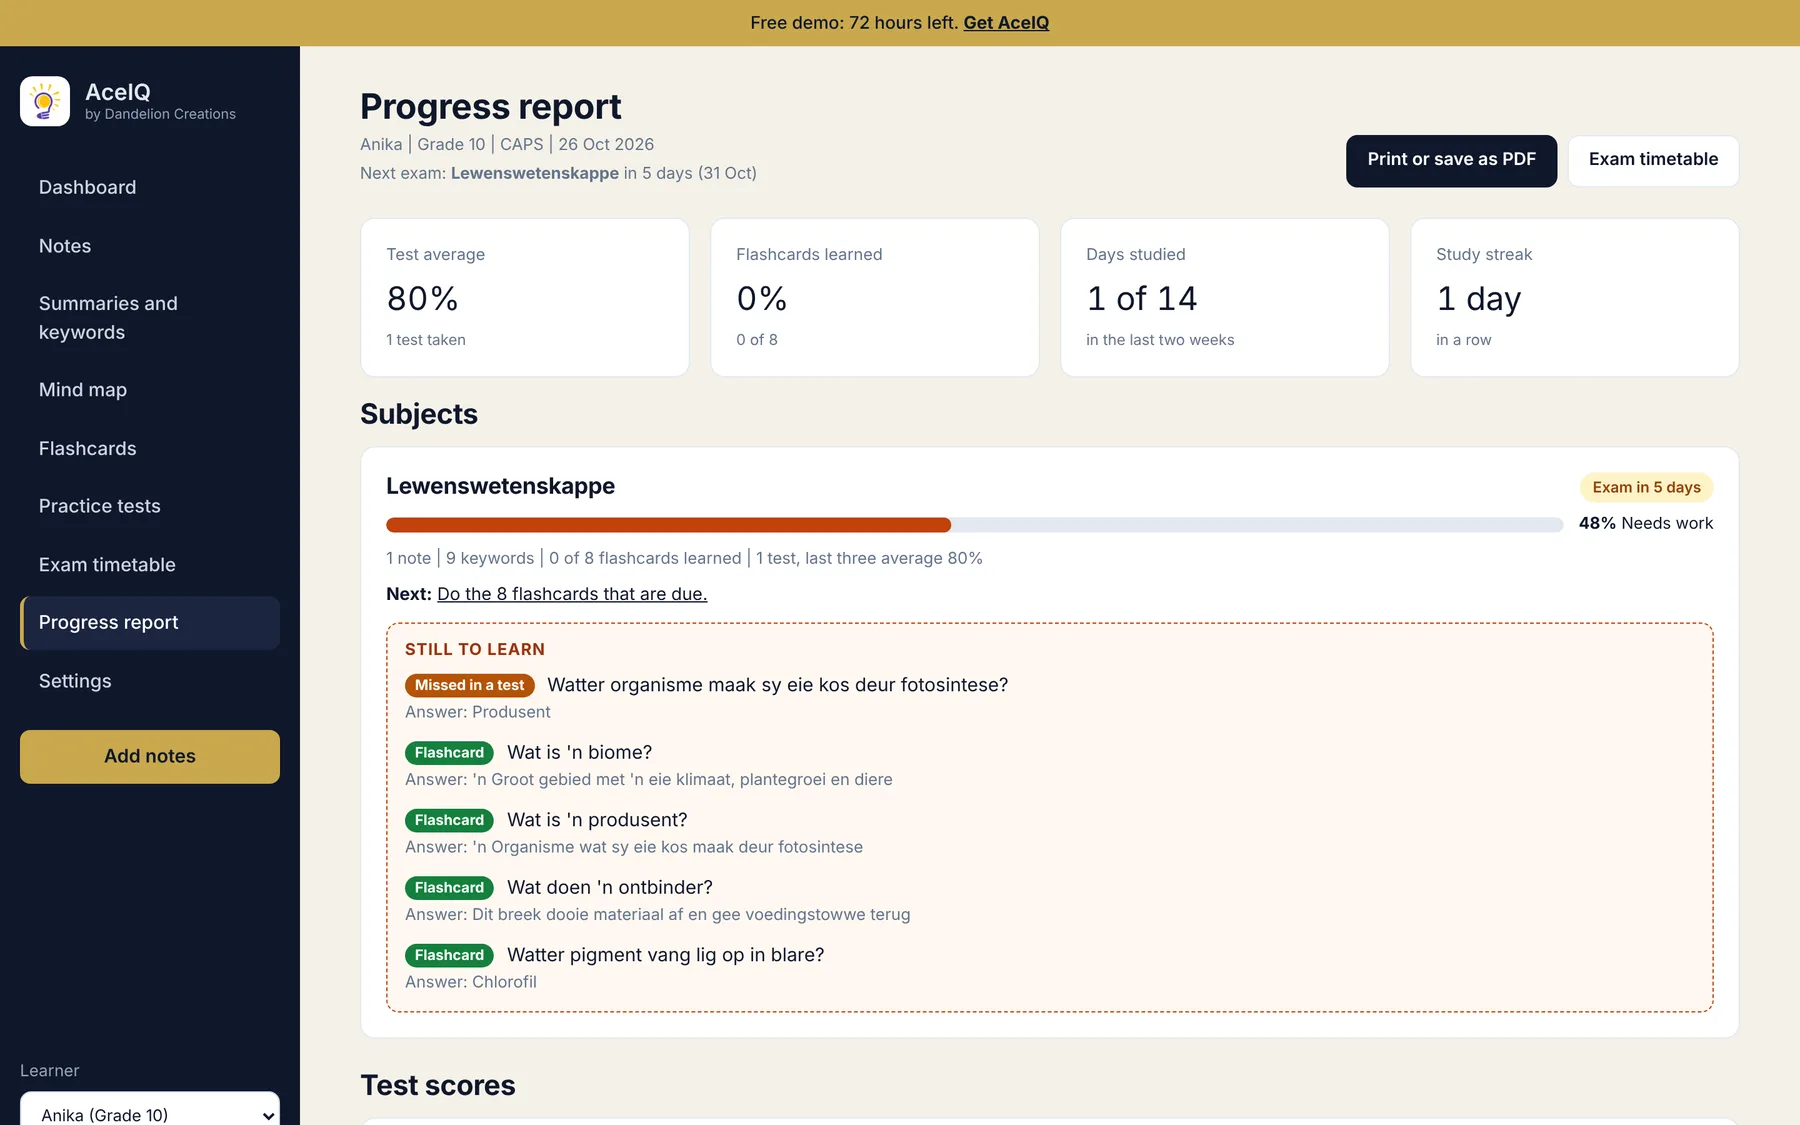1800x1125 pixels.
Task: Select Progress report in the sidebar
Action: pos(150,623)
